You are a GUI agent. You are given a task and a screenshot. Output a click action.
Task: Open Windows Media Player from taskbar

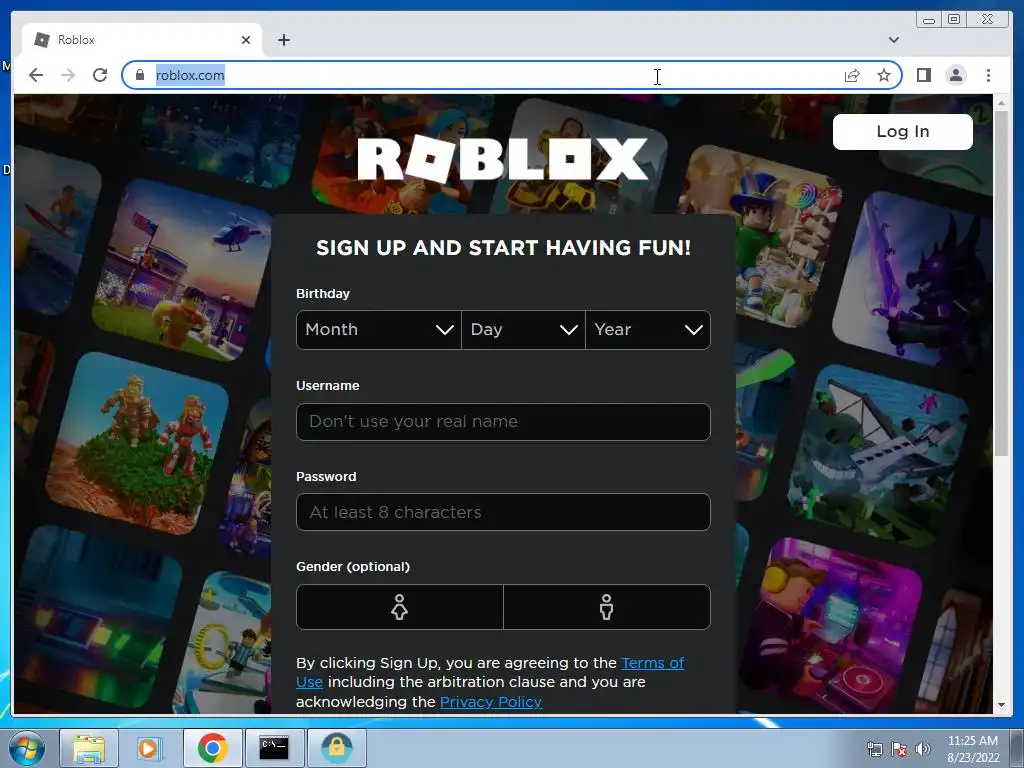coord(150,748)
